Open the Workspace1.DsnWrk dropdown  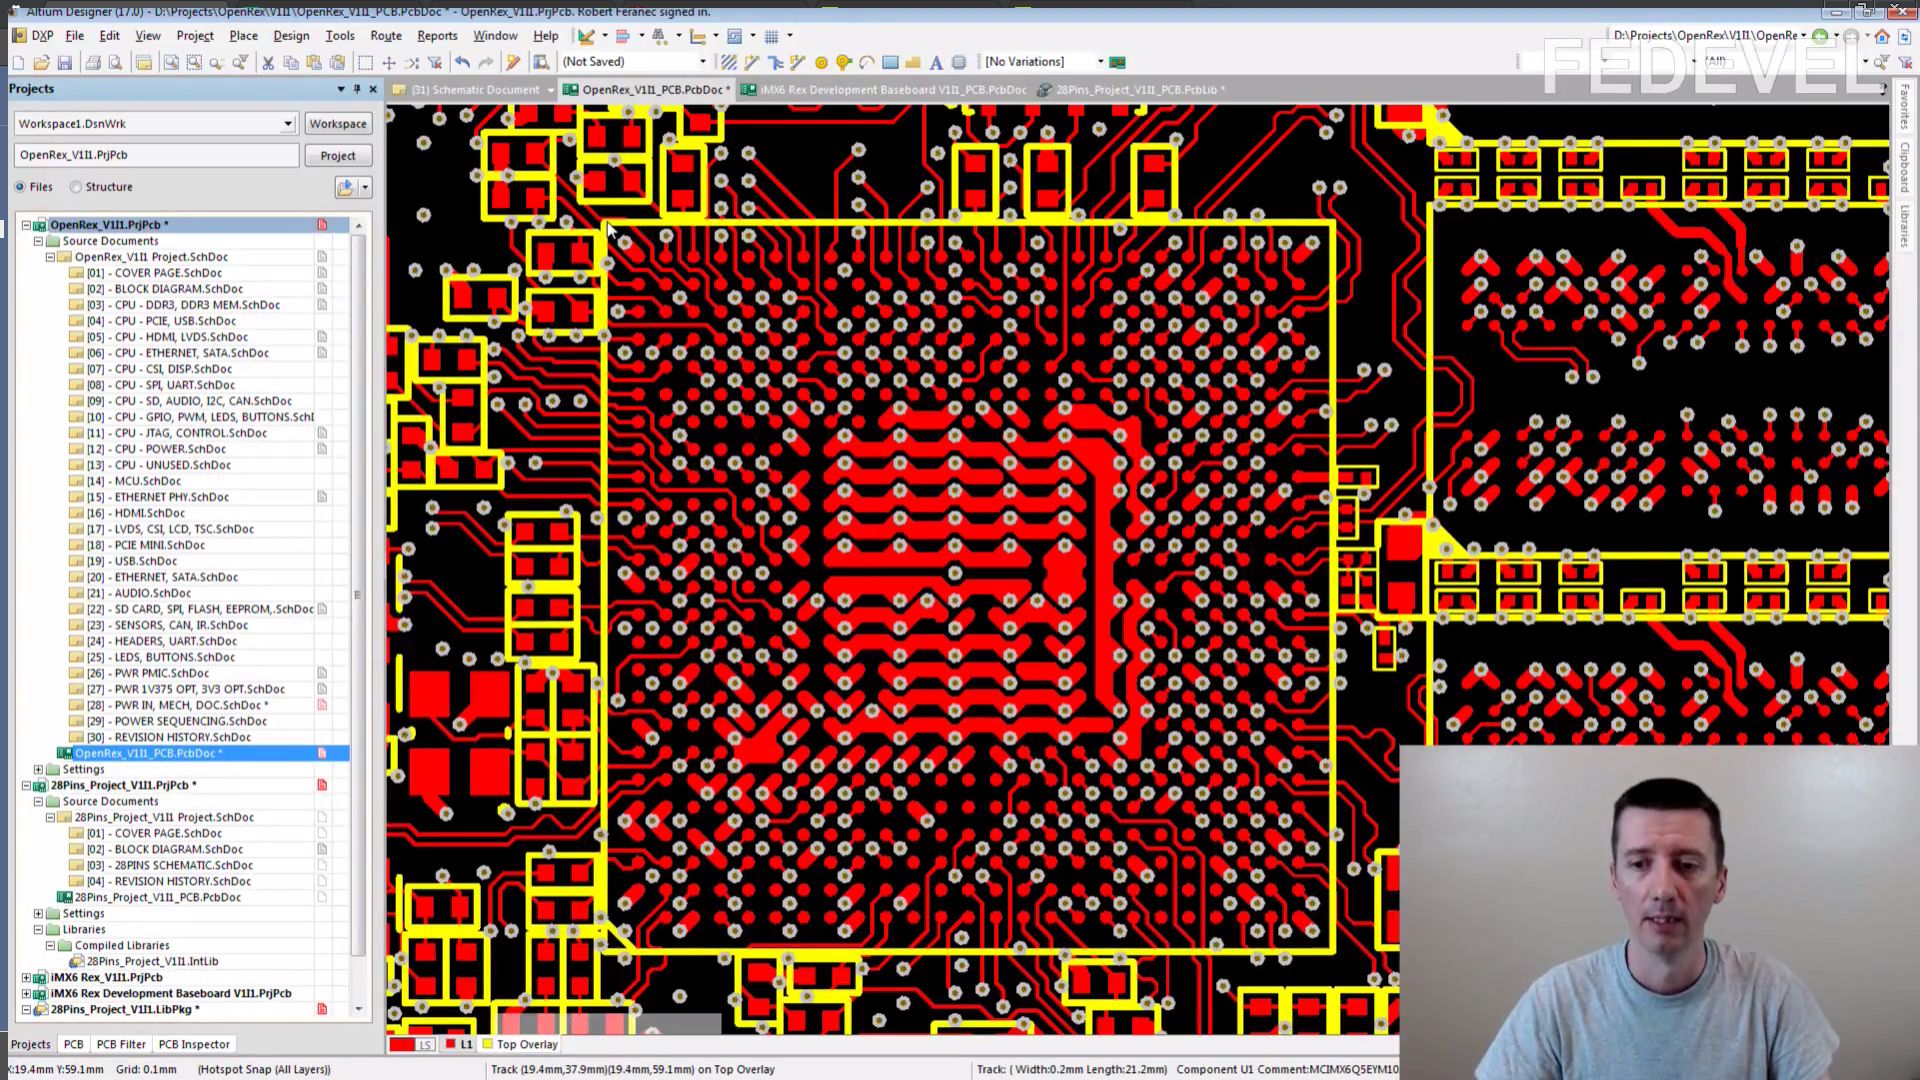(x=288, y=124)
